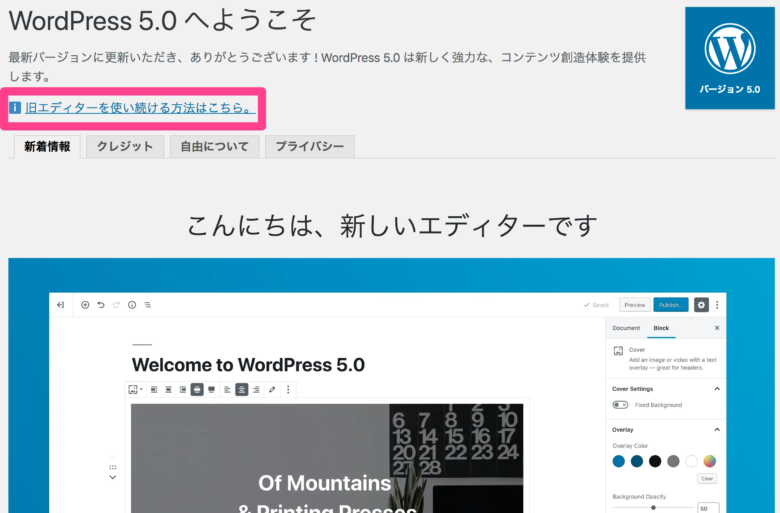This screenshot has width=780, height=513.
Task: Collapse the Overlay panel
Action: (x=717, y=429)
